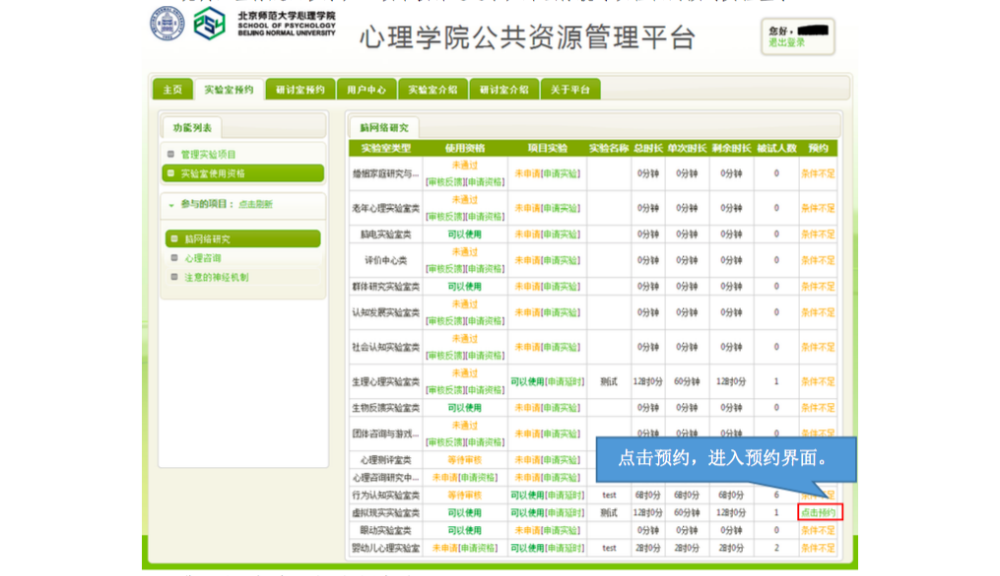Click the PSY School of Psychology logo

pos(209,23)
